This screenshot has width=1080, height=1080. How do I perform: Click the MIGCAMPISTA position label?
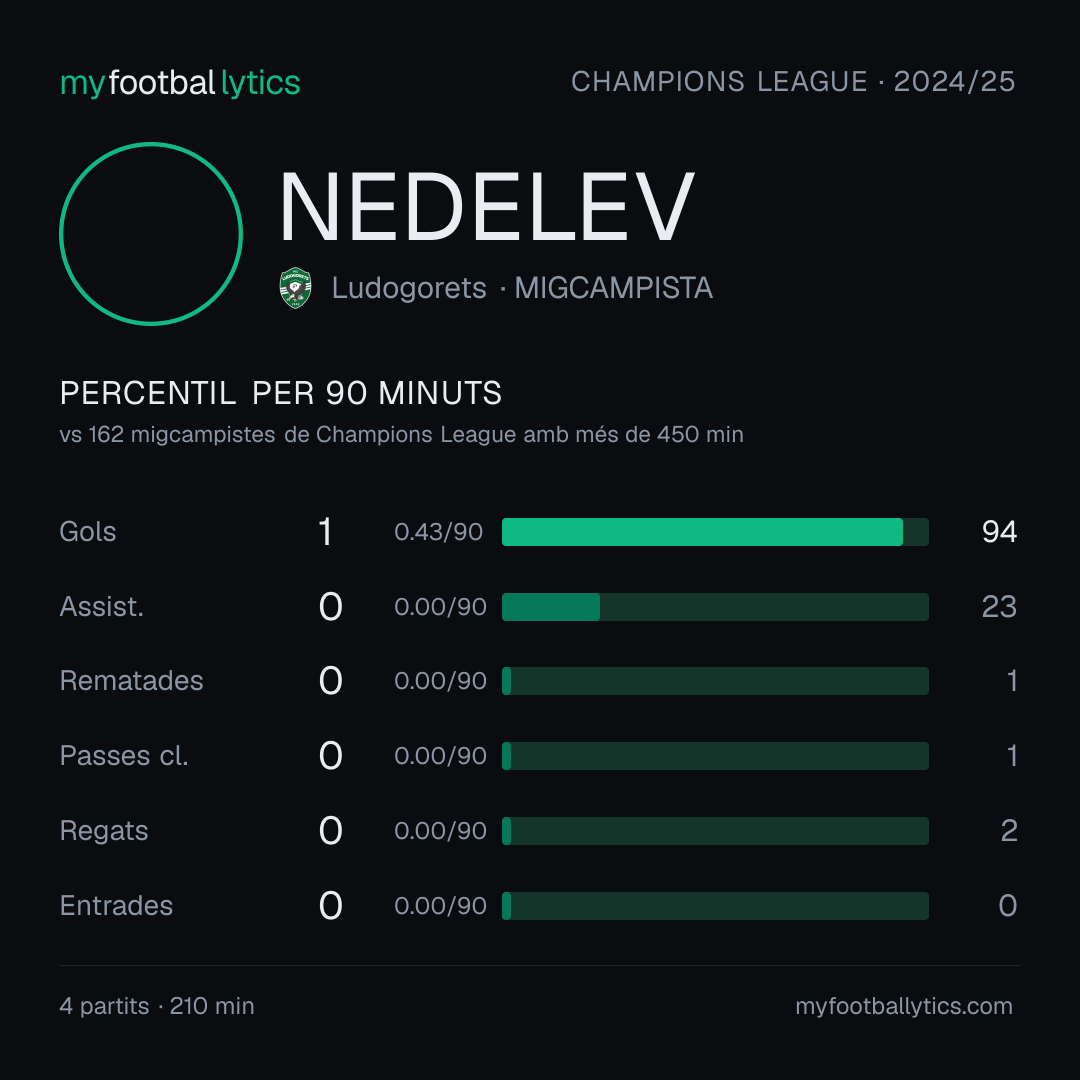[613, 288]
